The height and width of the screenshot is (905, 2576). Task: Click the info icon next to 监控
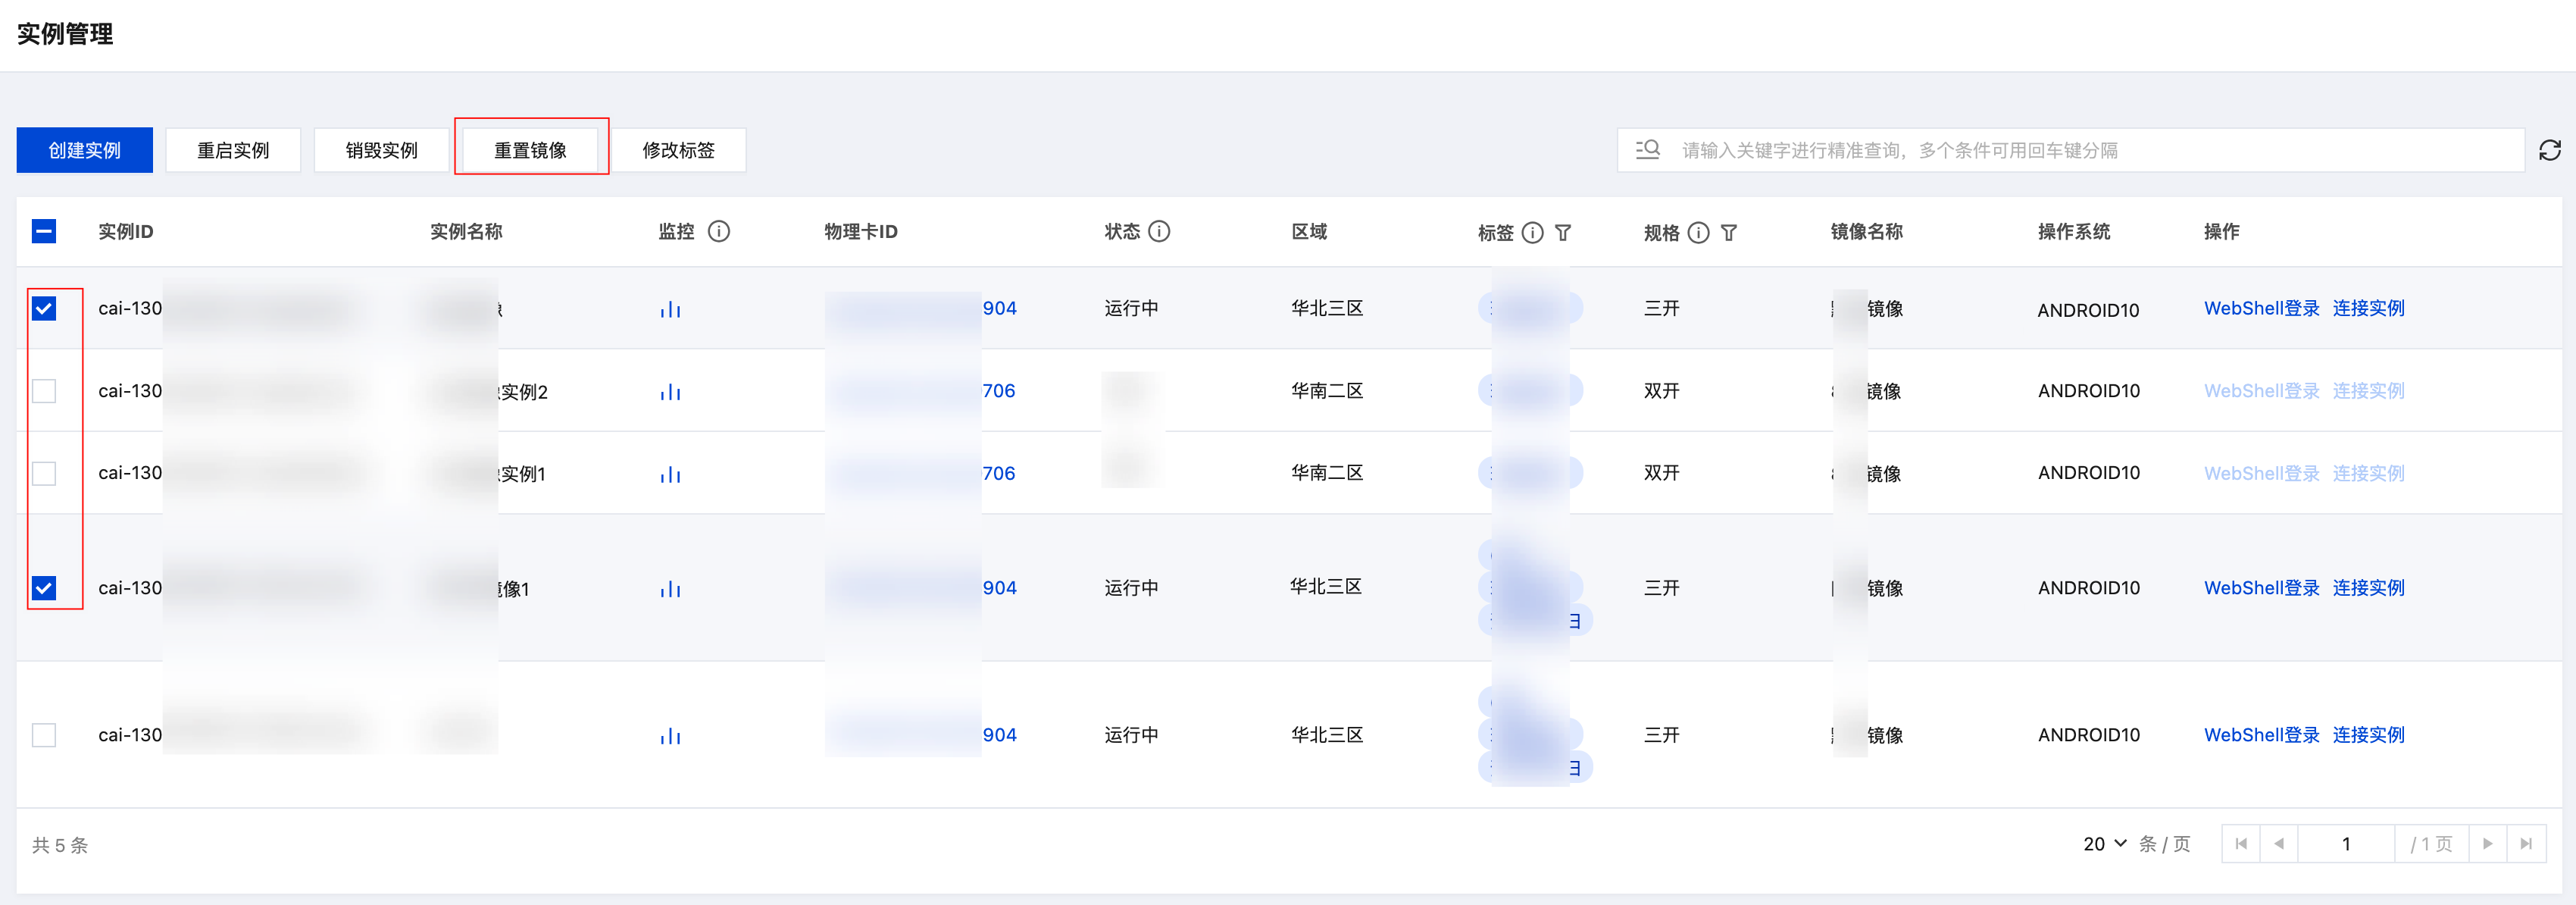(719, 231)
